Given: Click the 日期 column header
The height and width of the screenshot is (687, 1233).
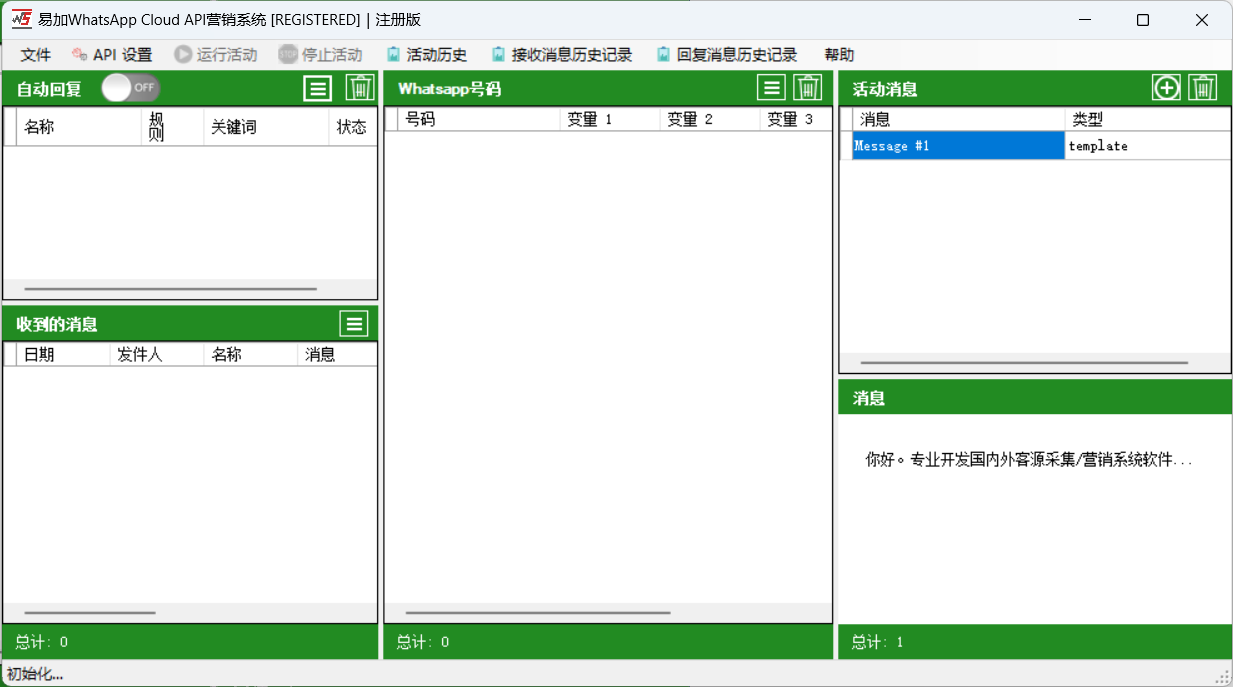Looking at the screenshot, I should coord(63,355).
